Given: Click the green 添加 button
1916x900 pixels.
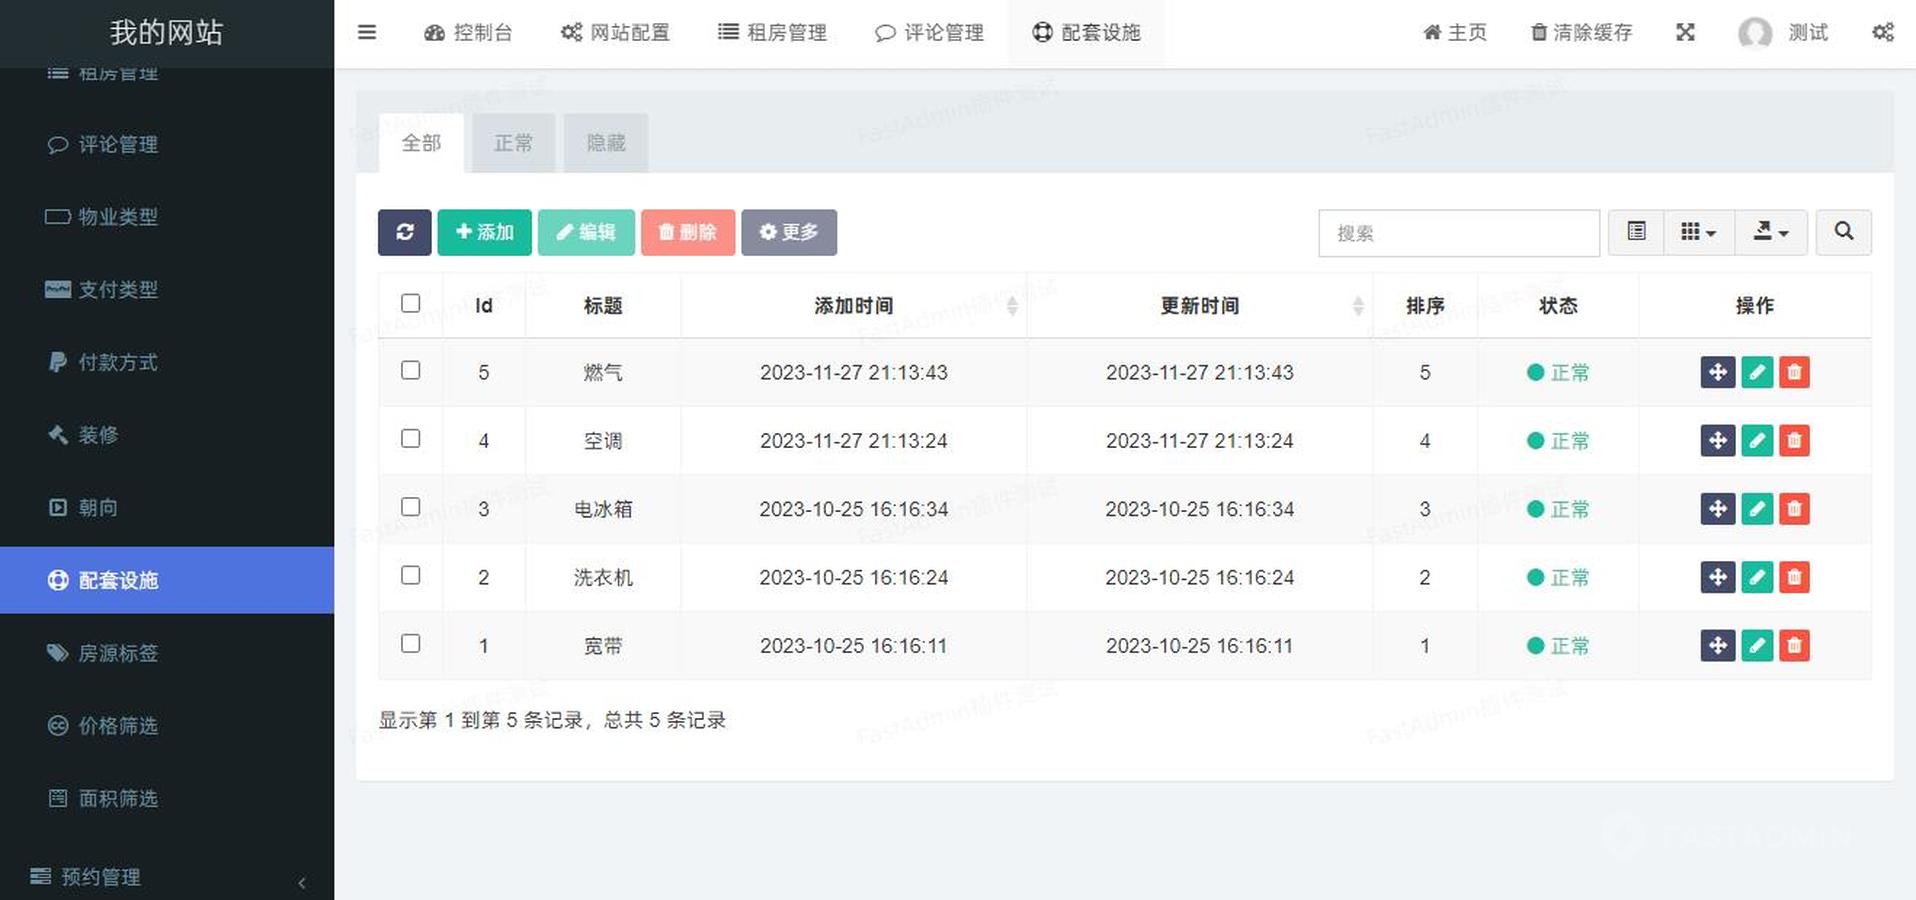Looking at the screenshot, I should point(484,232).
